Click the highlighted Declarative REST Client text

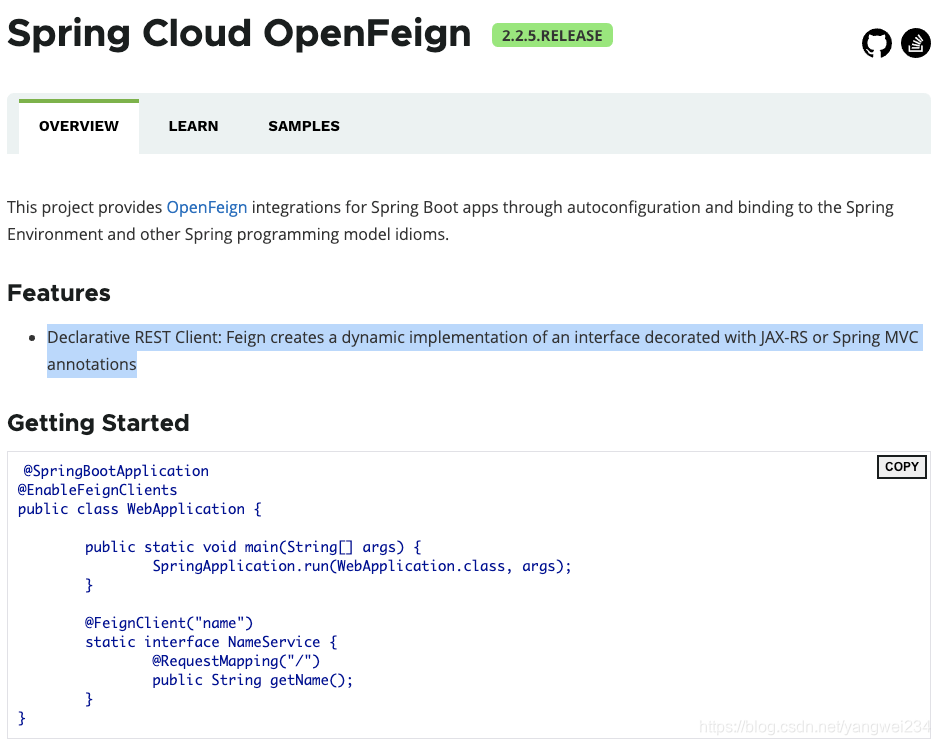[x=483, y=351]
